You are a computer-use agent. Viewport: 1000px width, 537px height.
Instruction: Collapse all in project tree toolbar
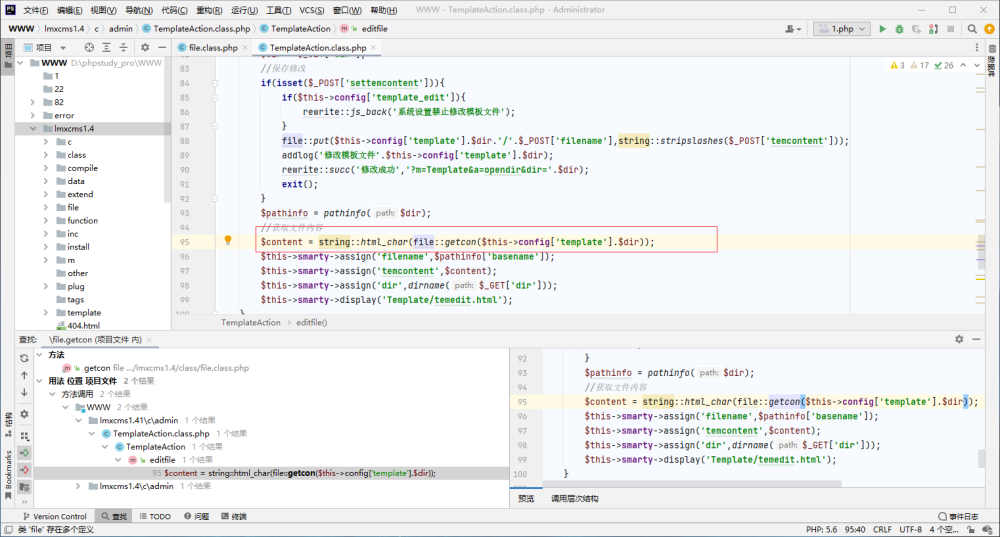click(123, 47)
